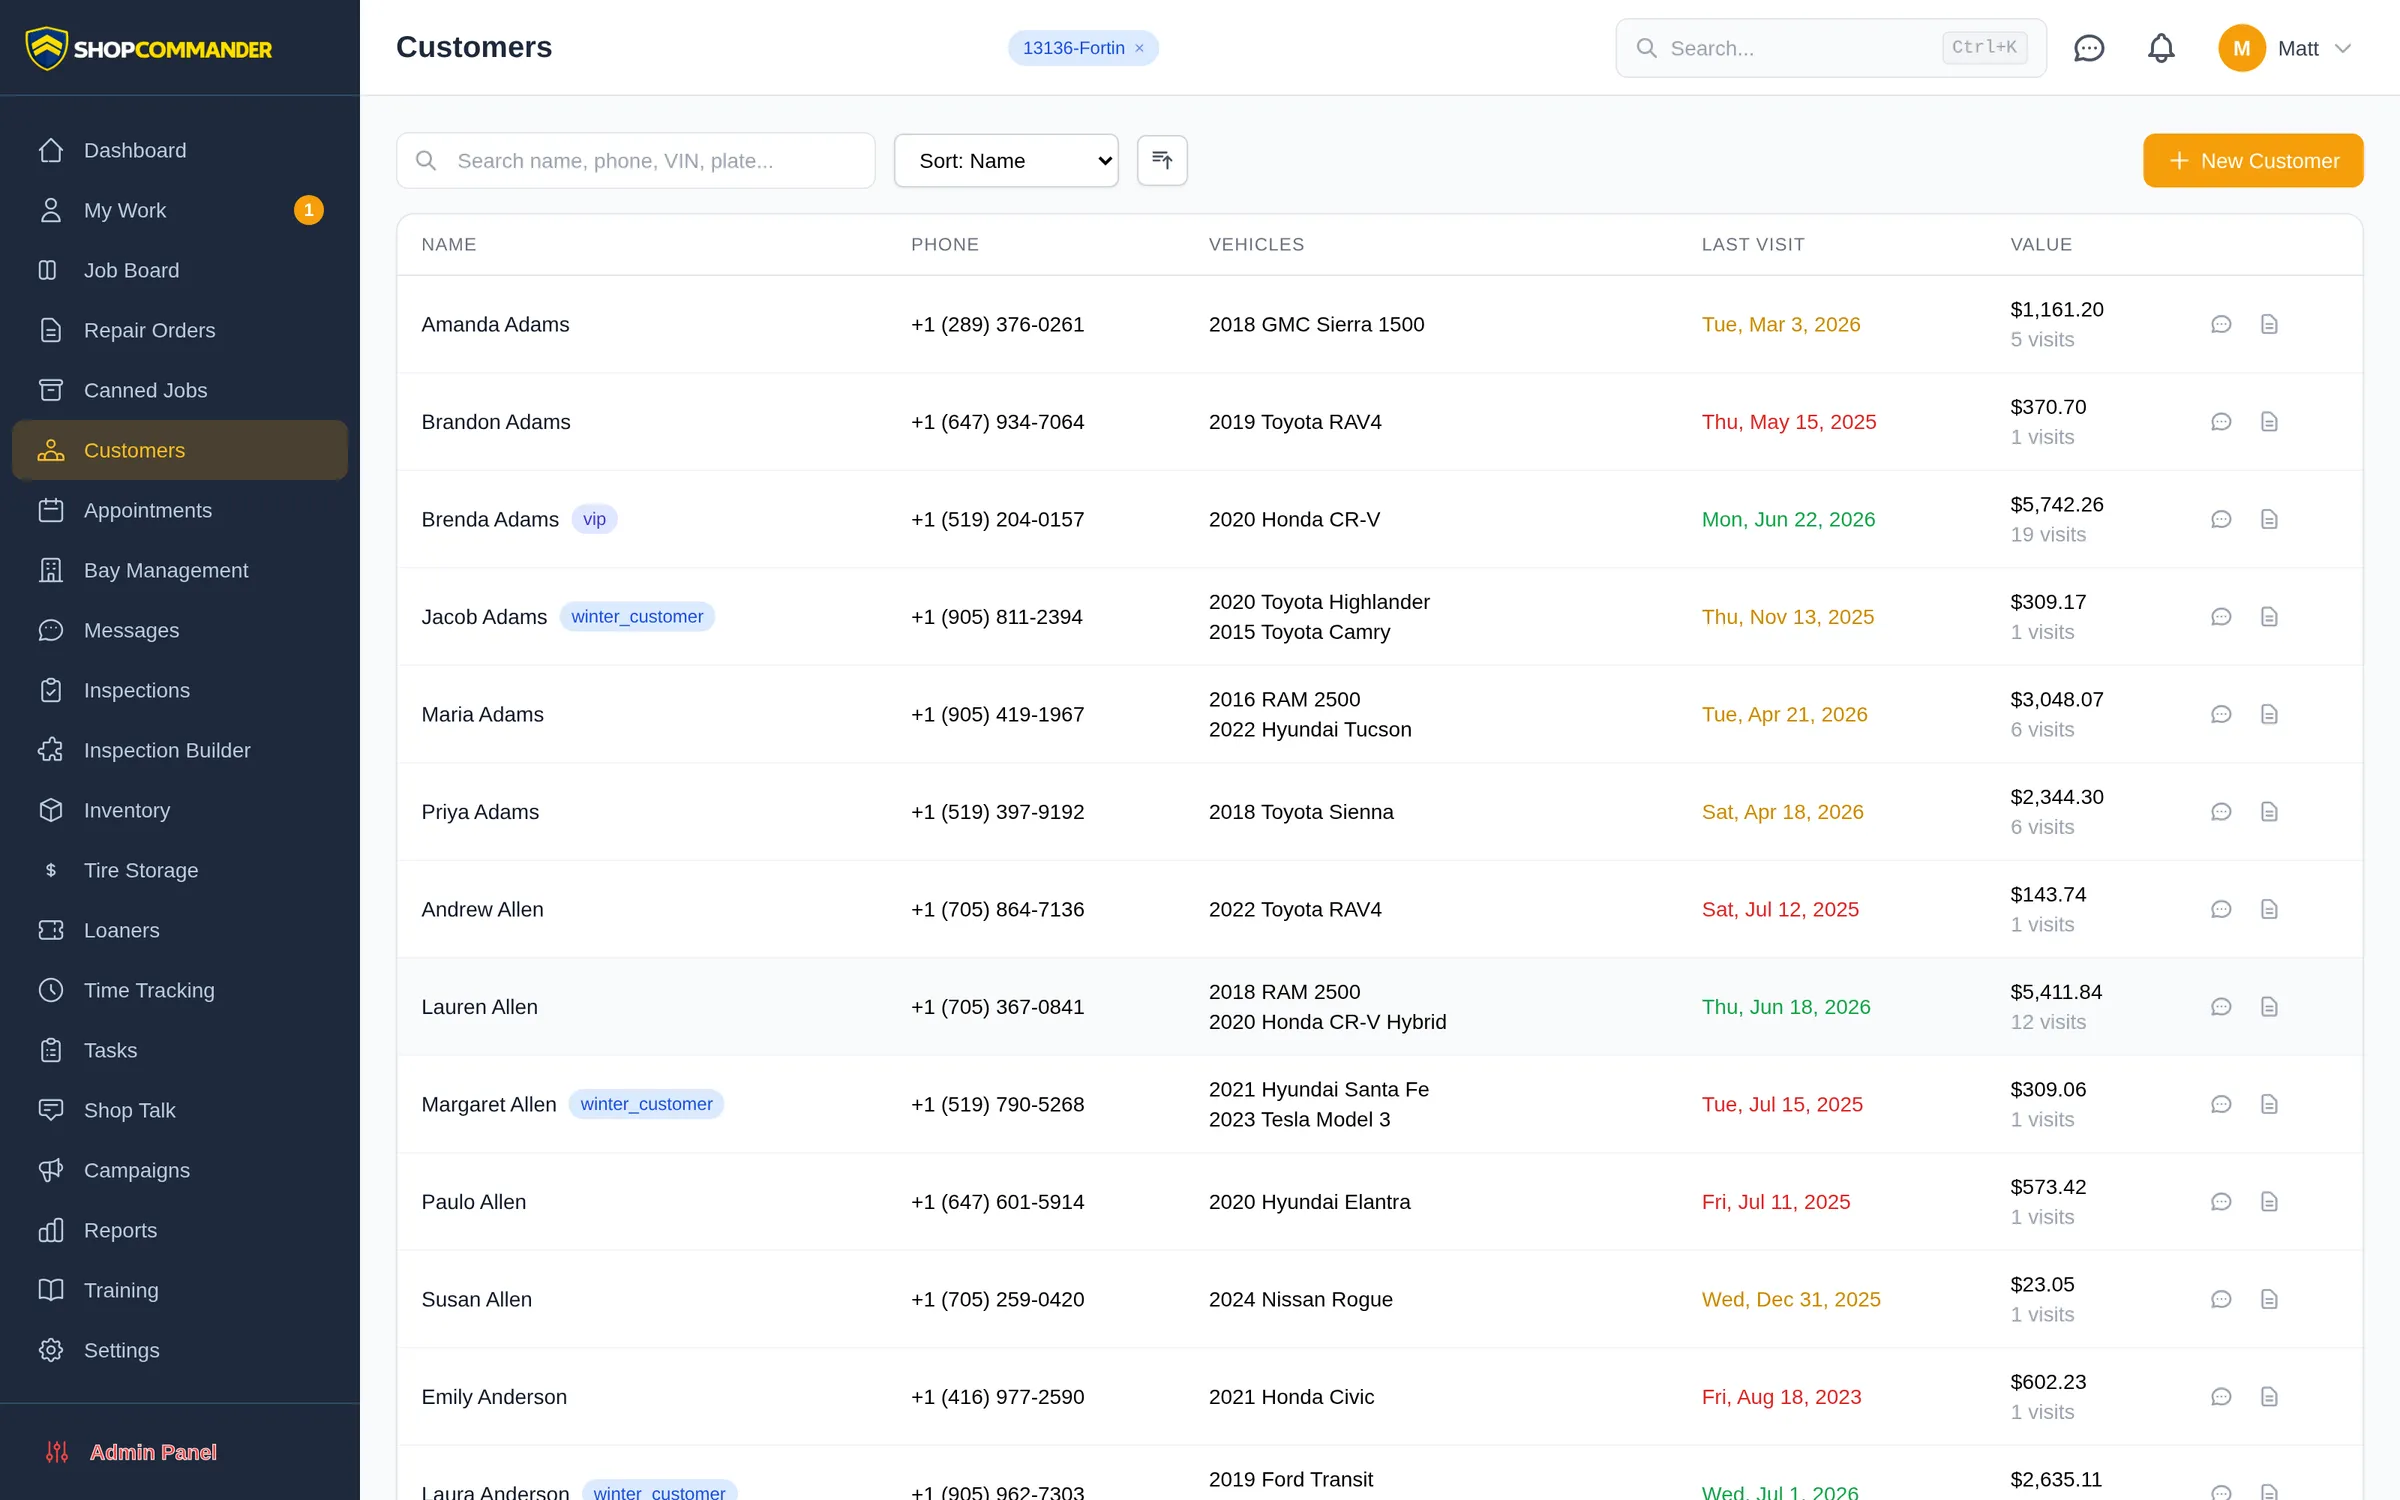Open Inspection Builder
The width and height of the screenshot is (2400, 1500).
pos(180,750)
